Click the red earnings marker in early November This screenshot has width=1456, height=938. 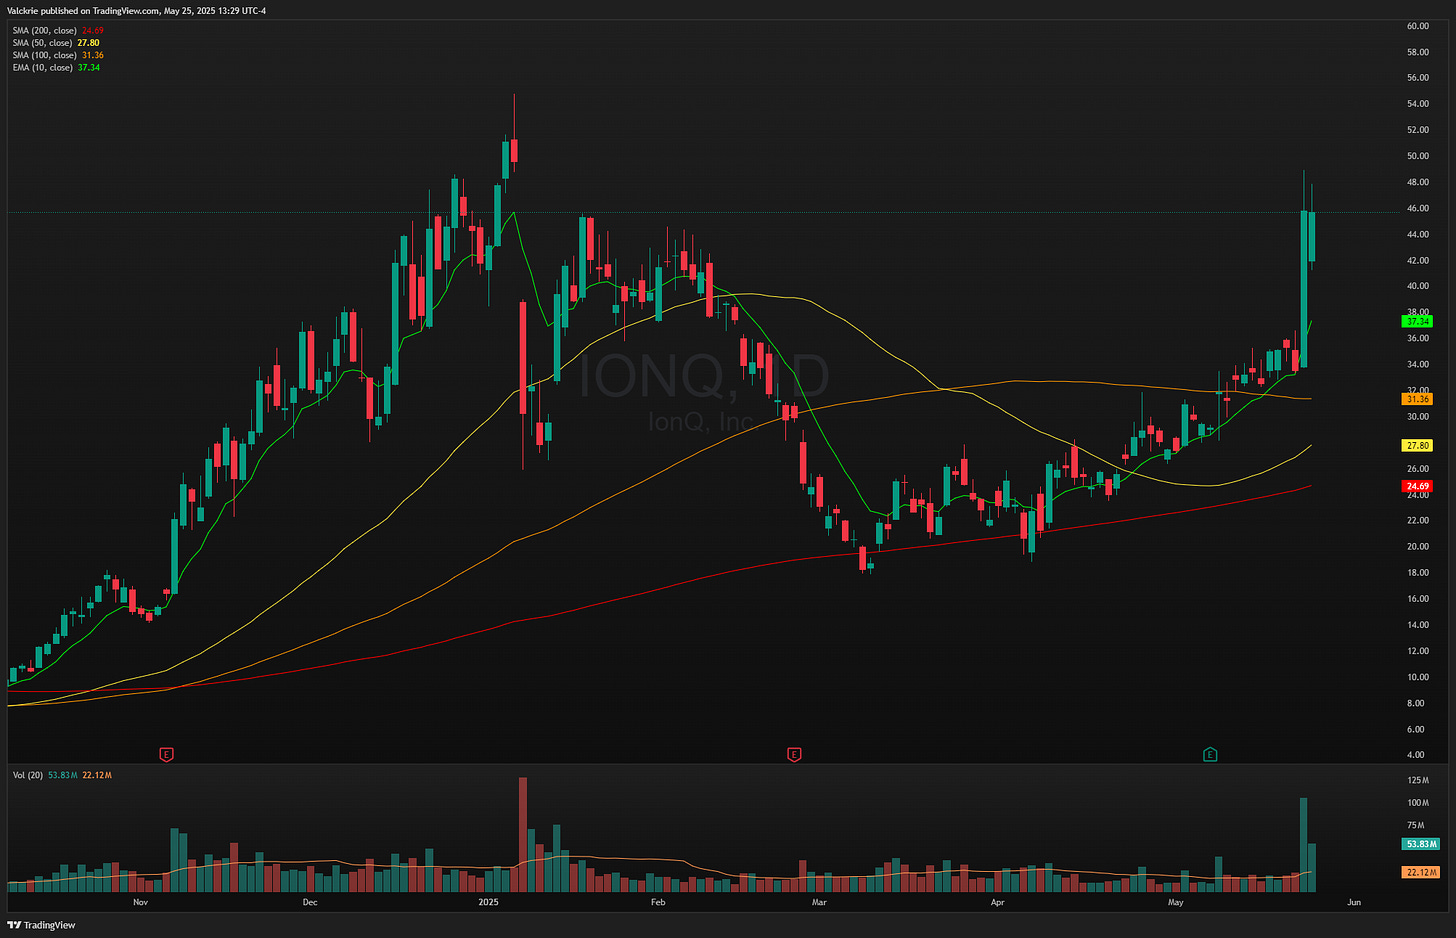point(167,754)
